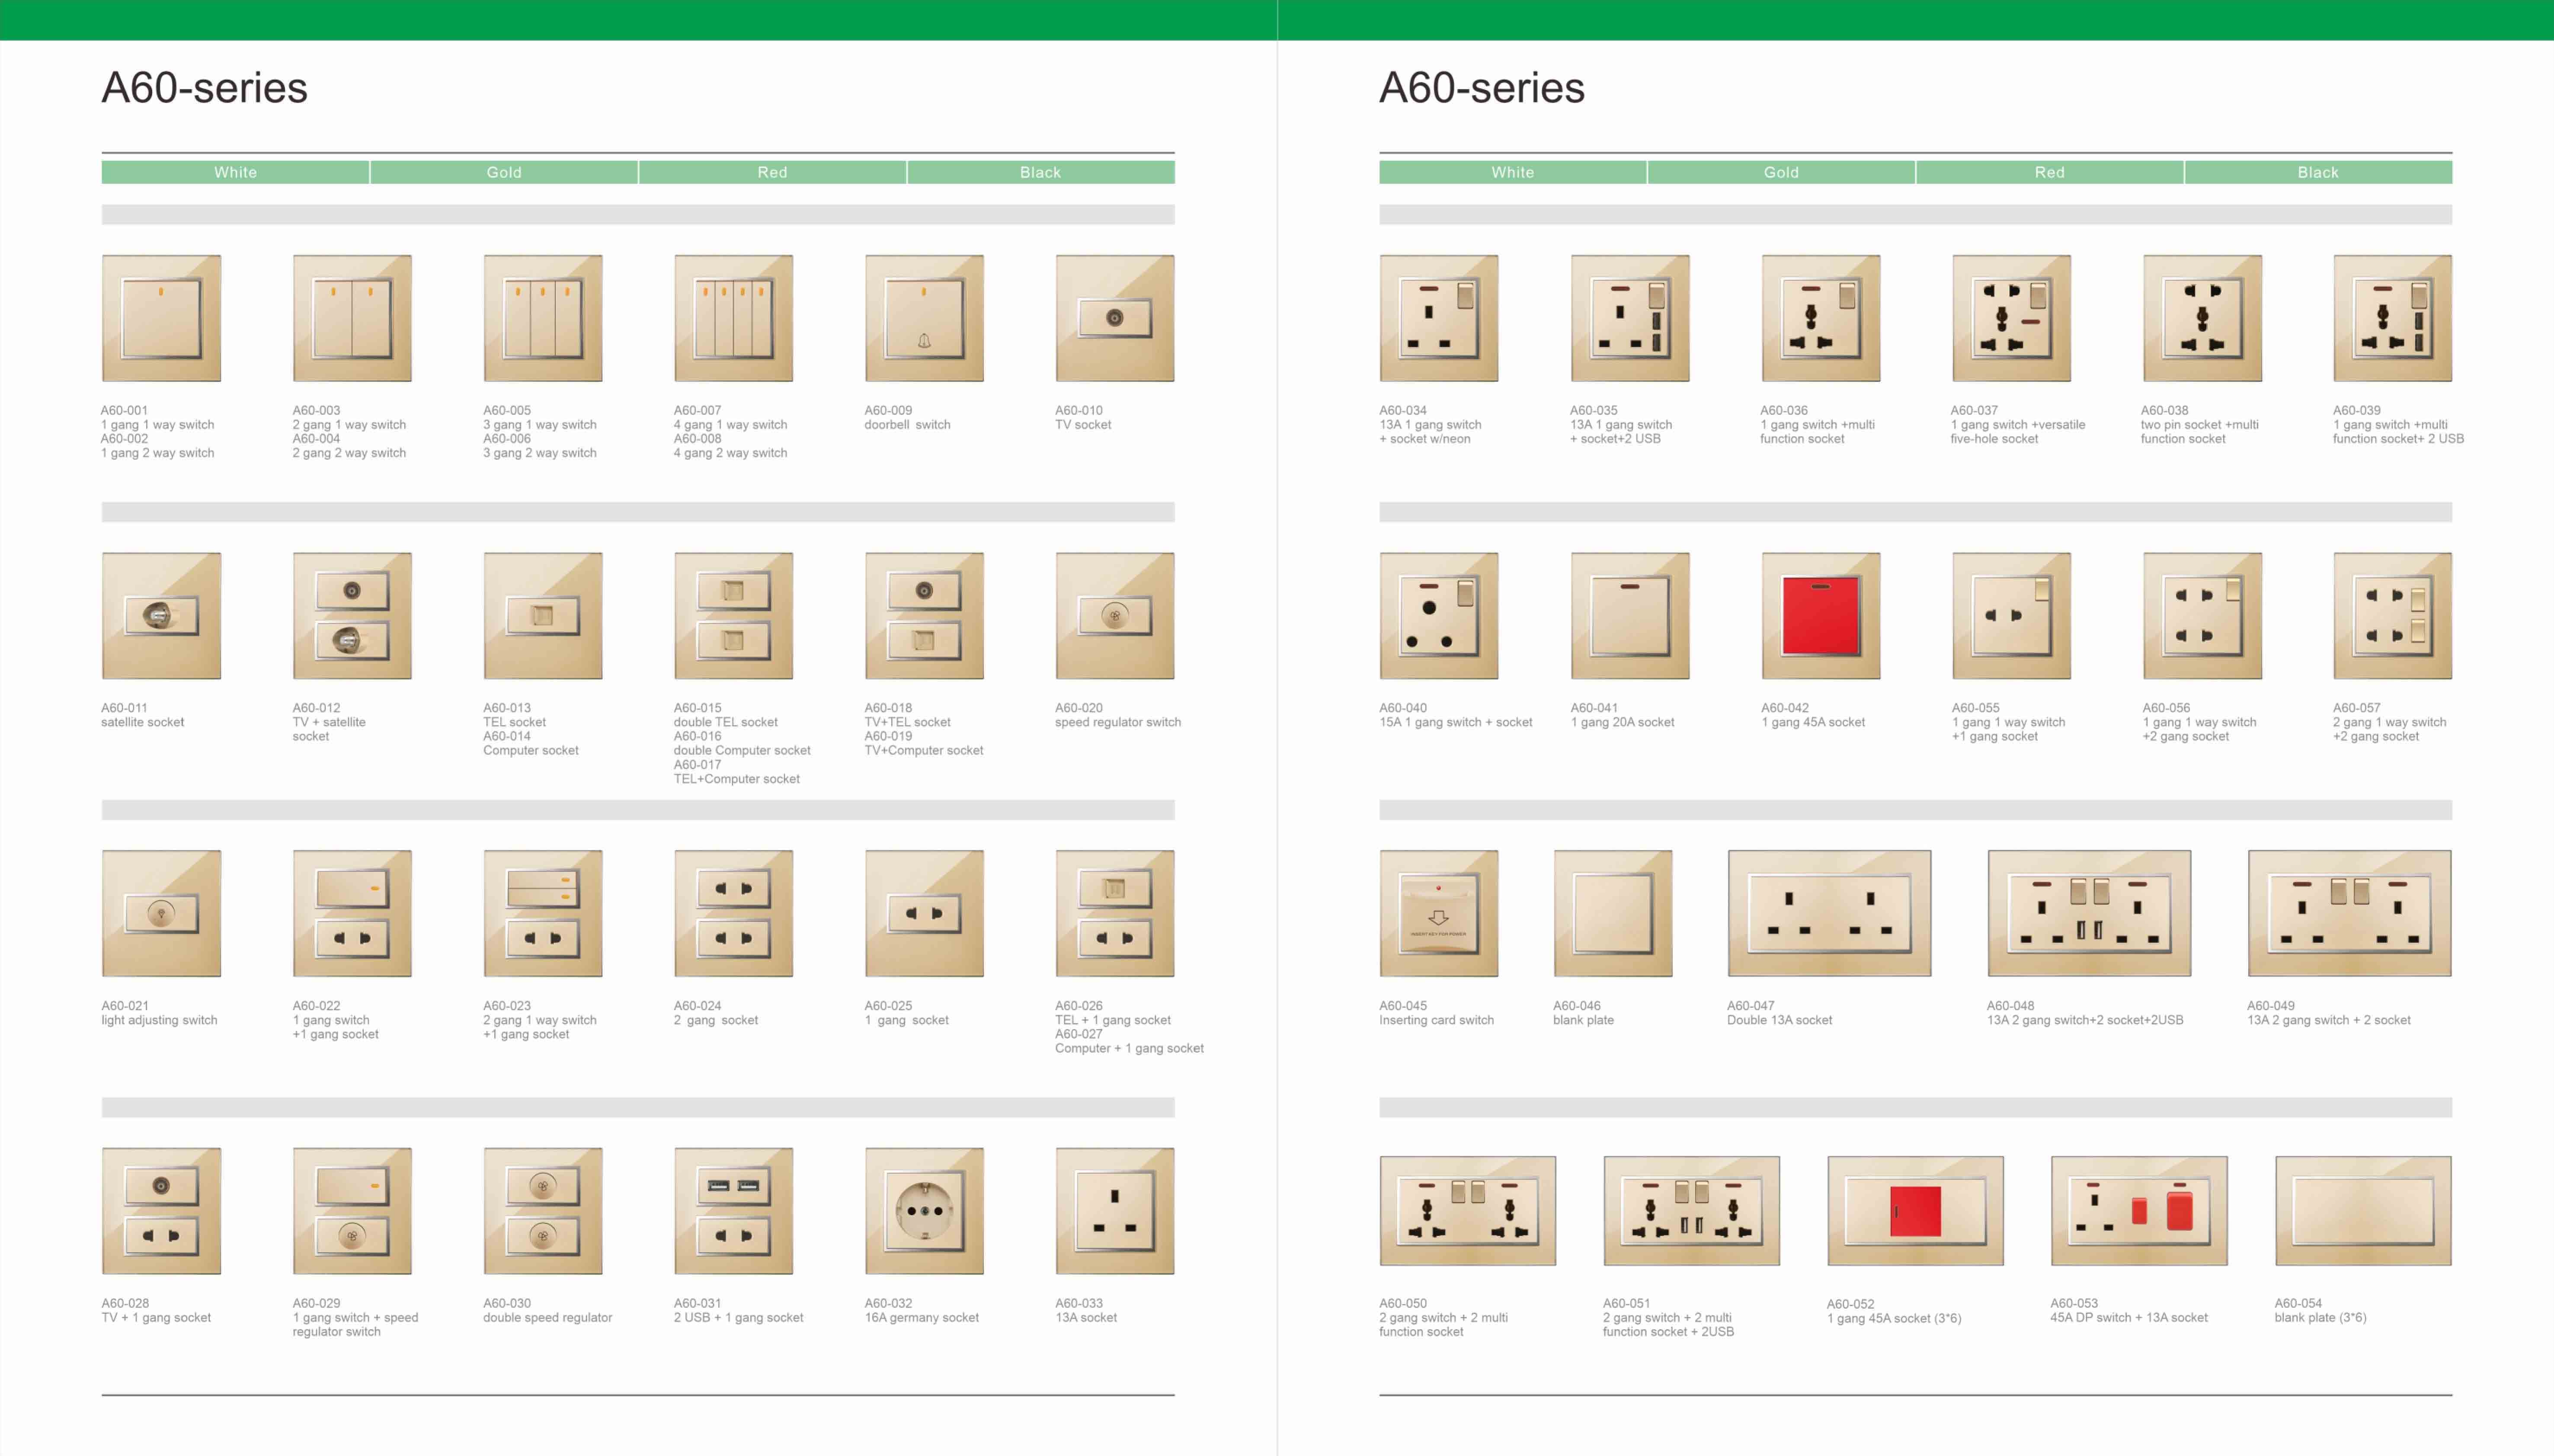This screenshot has width=2554, height=1456.
Task: Click the A60-007 4 gang switch image
Action: (734, 318)
